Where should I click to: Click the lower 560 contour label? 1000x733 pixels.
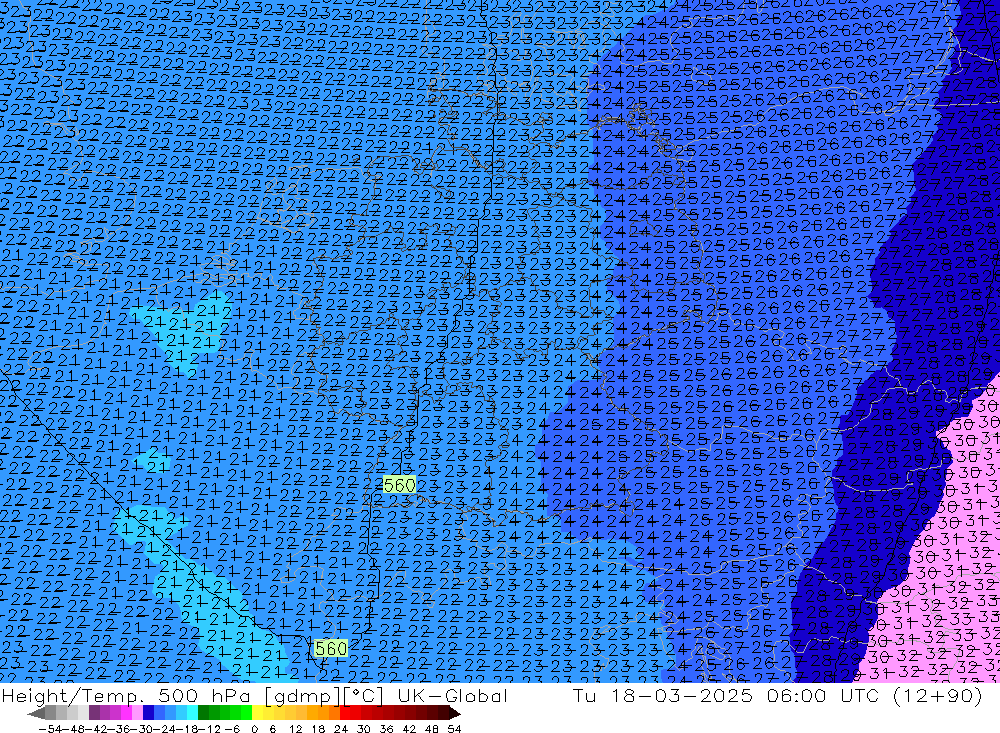[x=331, y=648]
